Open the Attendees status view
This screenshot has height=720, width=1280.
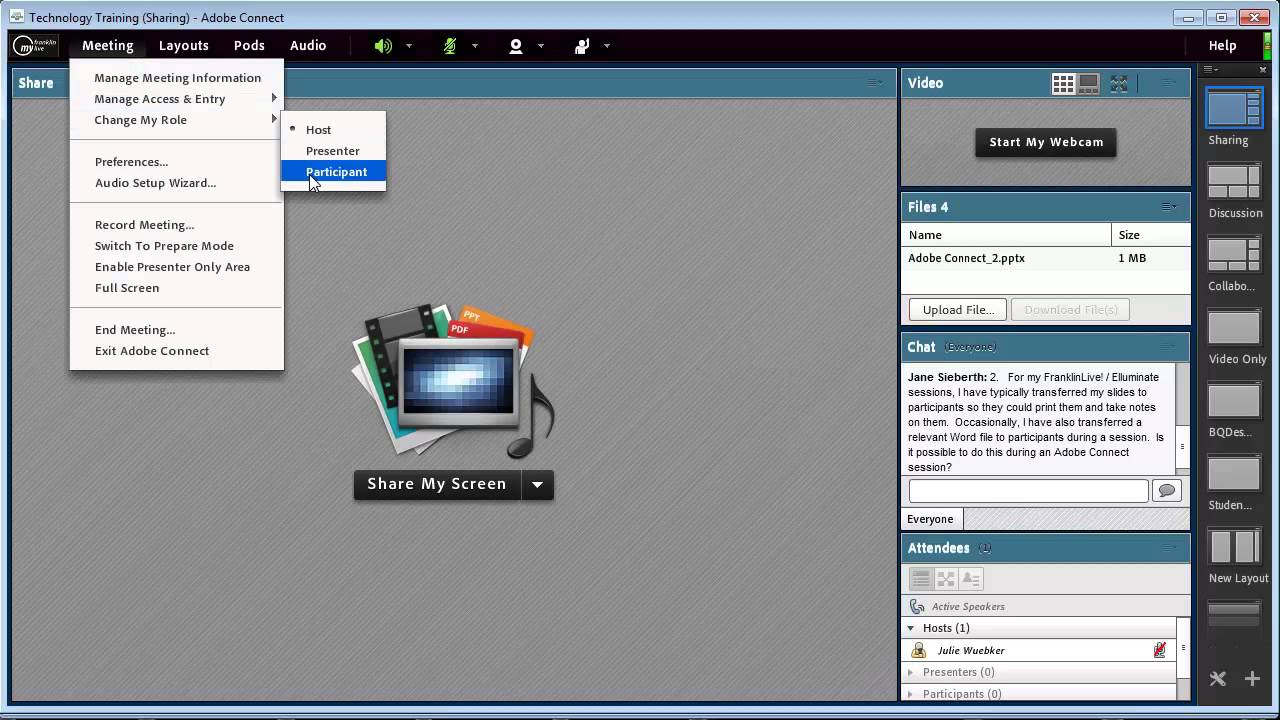[x=971, y=579]
